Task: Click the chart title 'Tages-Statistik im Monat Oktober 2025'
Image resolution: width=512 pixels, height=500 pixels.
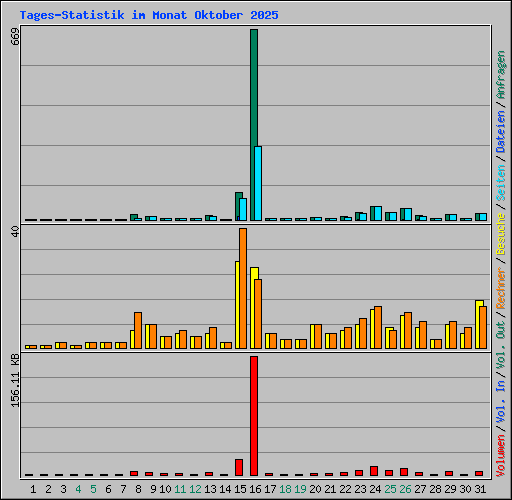Action: point(149,15)
